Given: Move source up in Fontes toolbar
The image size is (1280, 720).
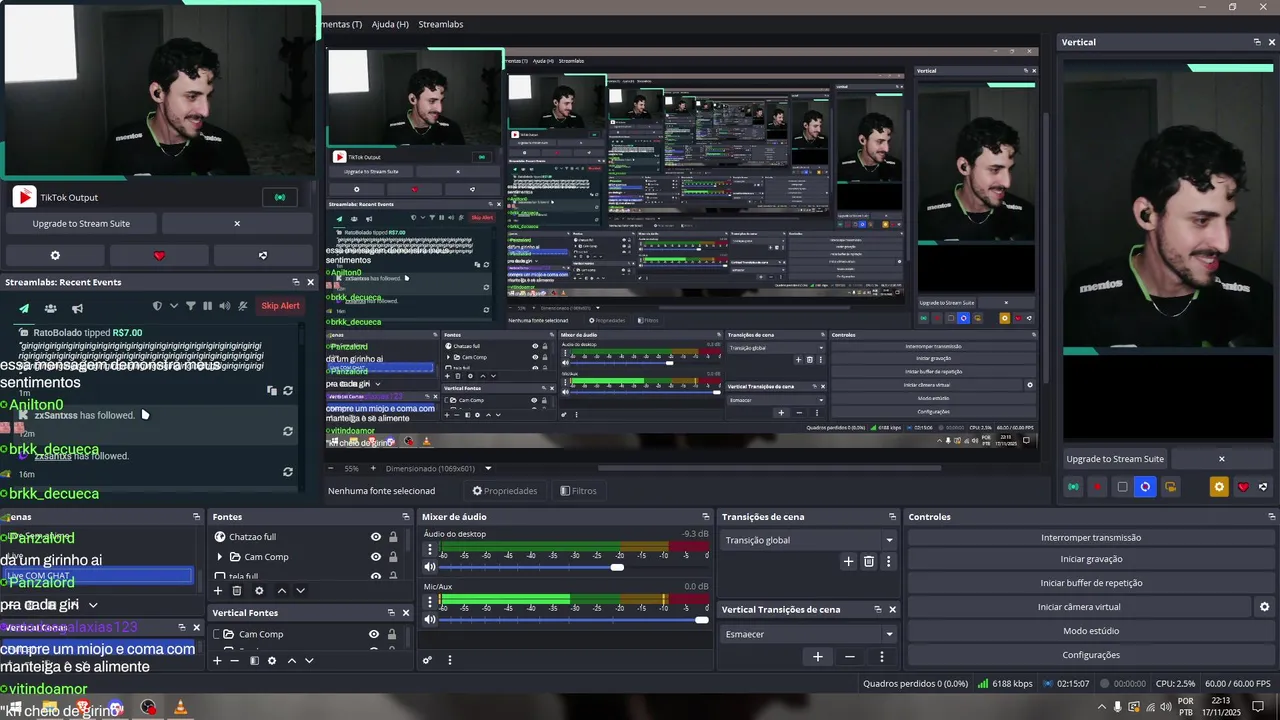Looking at the screenshot, I should [x=281, y=591].
